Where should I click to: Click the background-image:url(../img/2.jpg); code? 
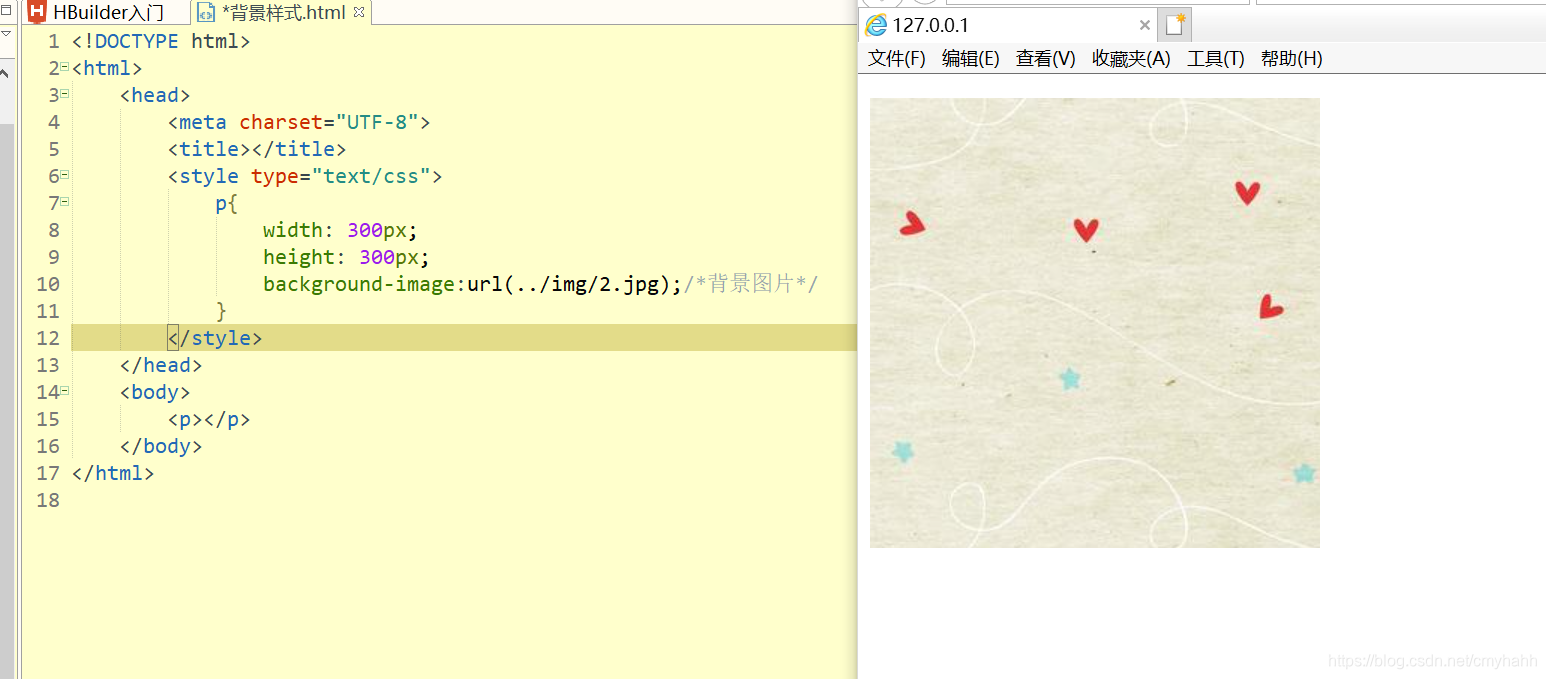tap(473, 285)
